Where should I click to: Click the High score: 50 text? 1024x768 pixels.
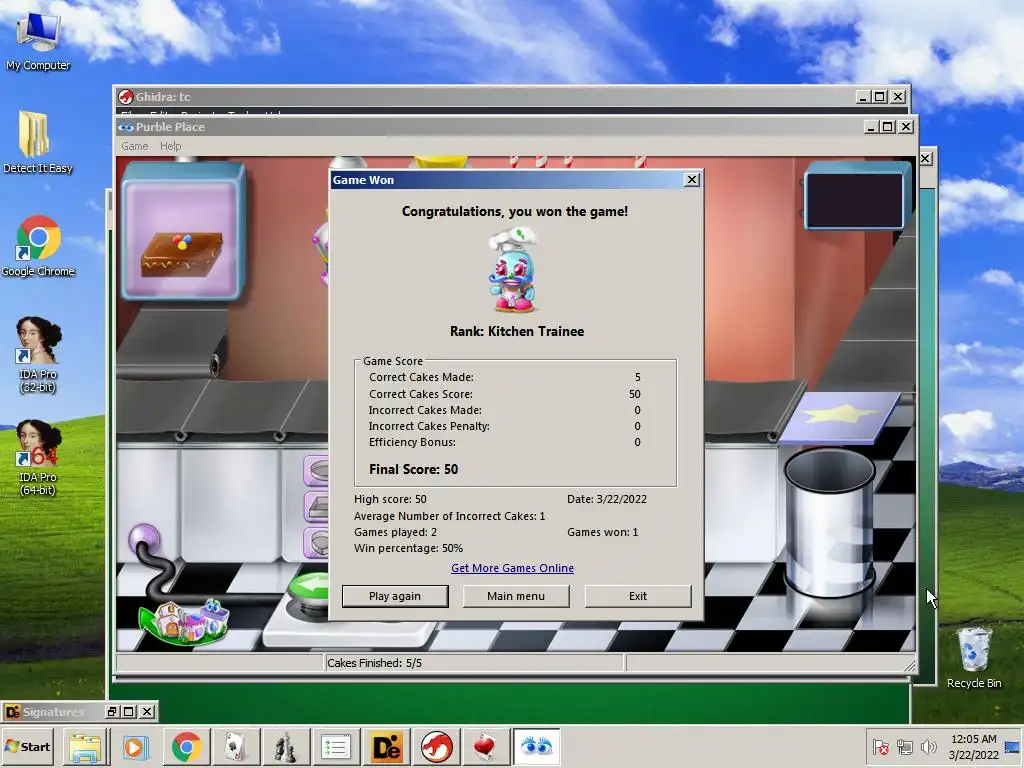390,499
